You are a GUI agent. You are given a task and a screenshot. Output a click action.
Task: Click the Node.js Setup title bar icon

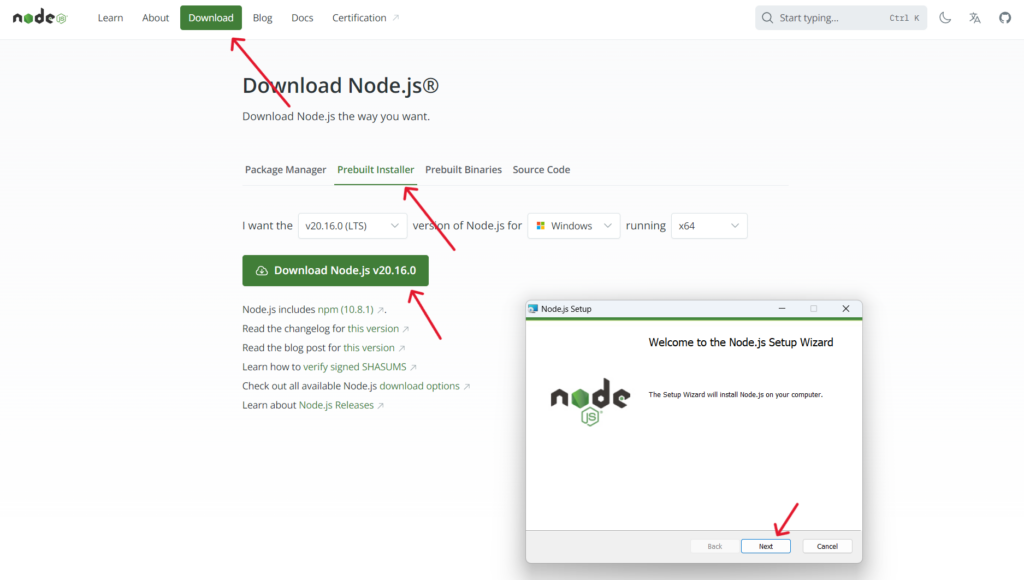pos(533,309)
